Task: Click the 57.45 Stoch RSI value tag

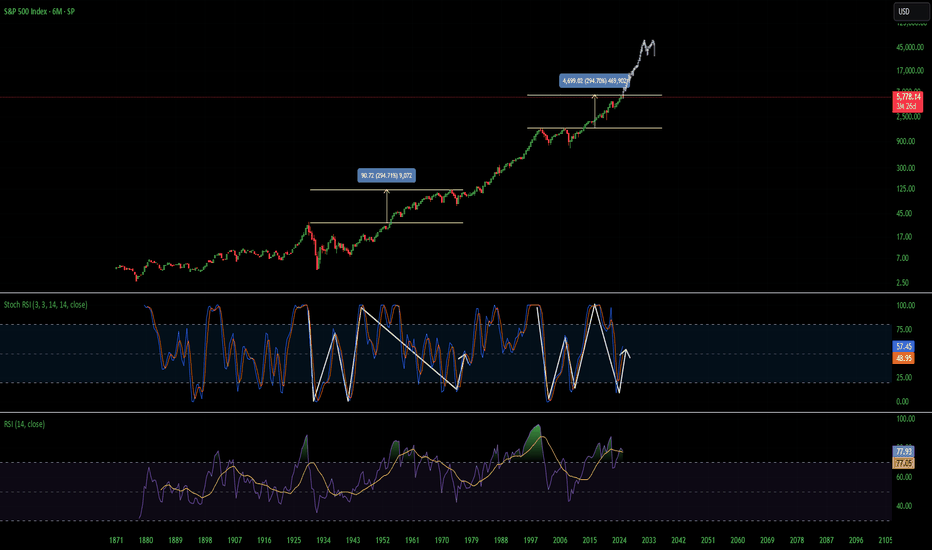Action: (x=904, y=346)
